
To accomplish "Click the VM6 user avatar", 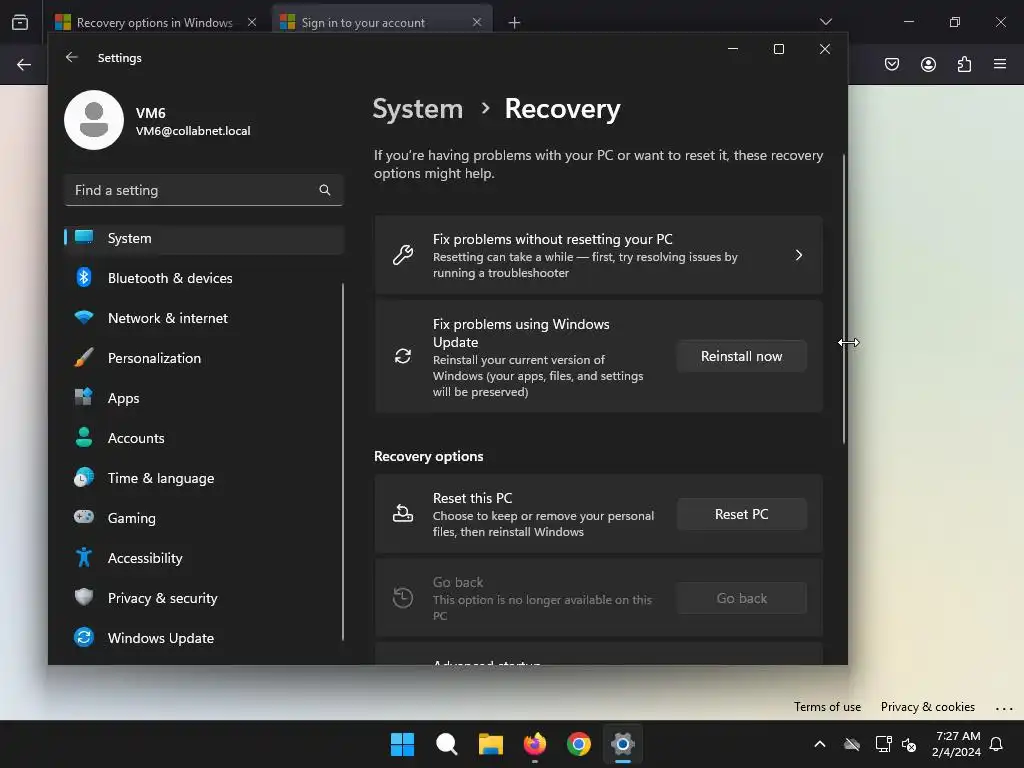I will click(x=94, y=120).
